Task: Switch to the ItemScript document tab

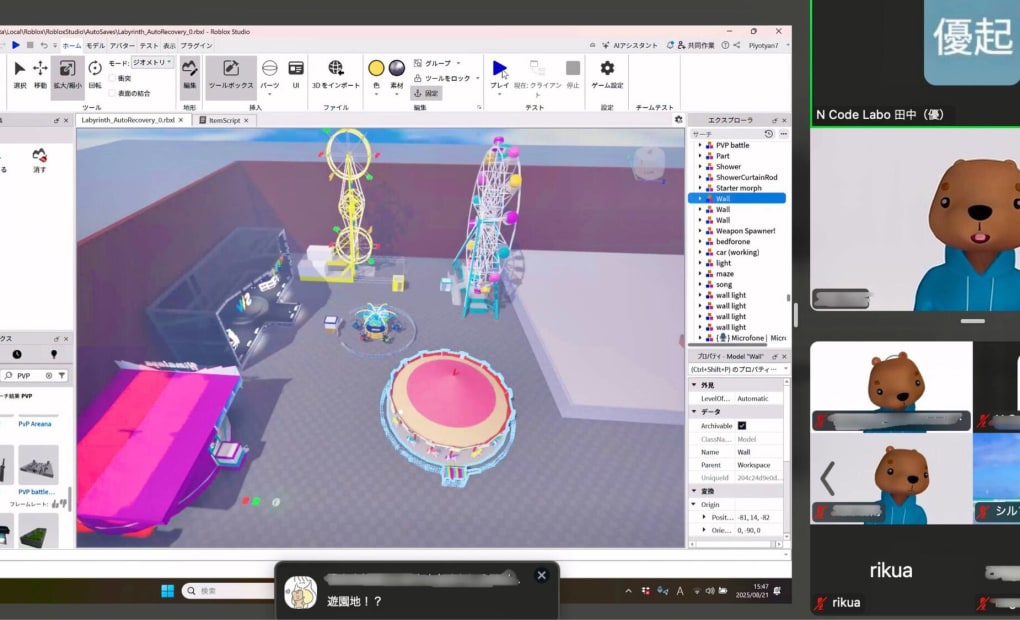Action: click(x=227, y=120)
